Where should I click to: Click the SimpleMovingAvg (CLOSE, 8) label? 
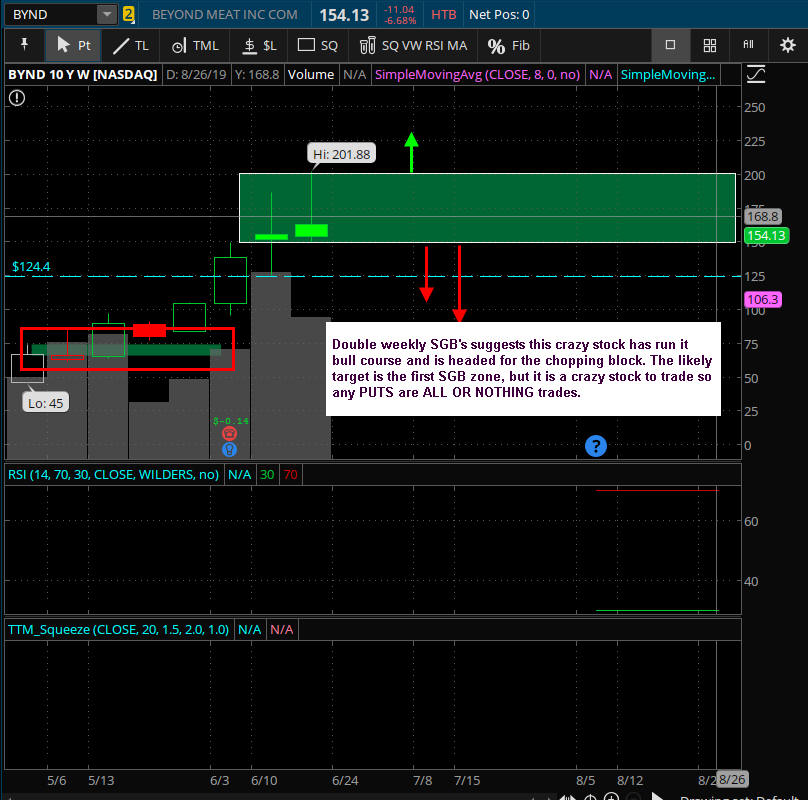(477, 75)
